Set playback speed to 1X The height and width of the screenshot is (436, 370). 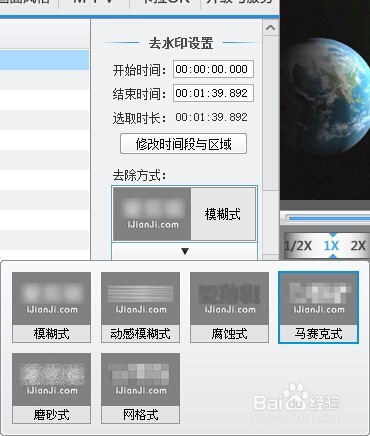click(x=331, y=246)
